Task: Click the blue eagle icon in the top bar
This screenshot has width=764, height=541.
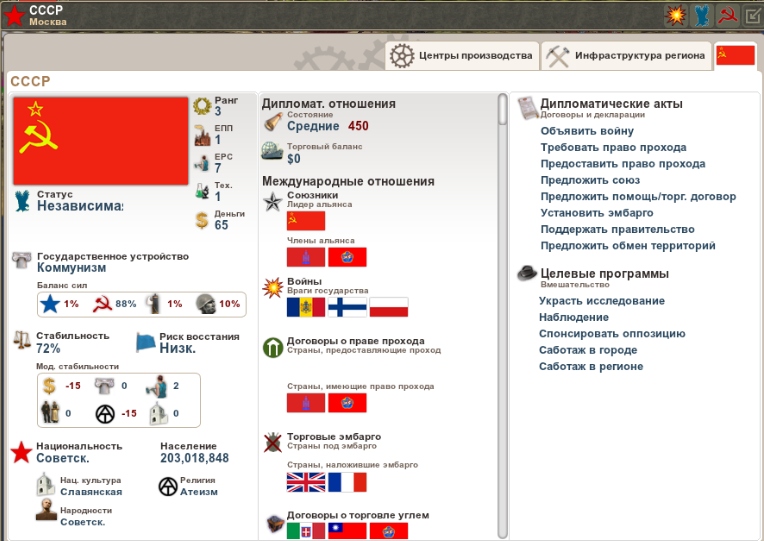Action: click(x=702, y=16)
